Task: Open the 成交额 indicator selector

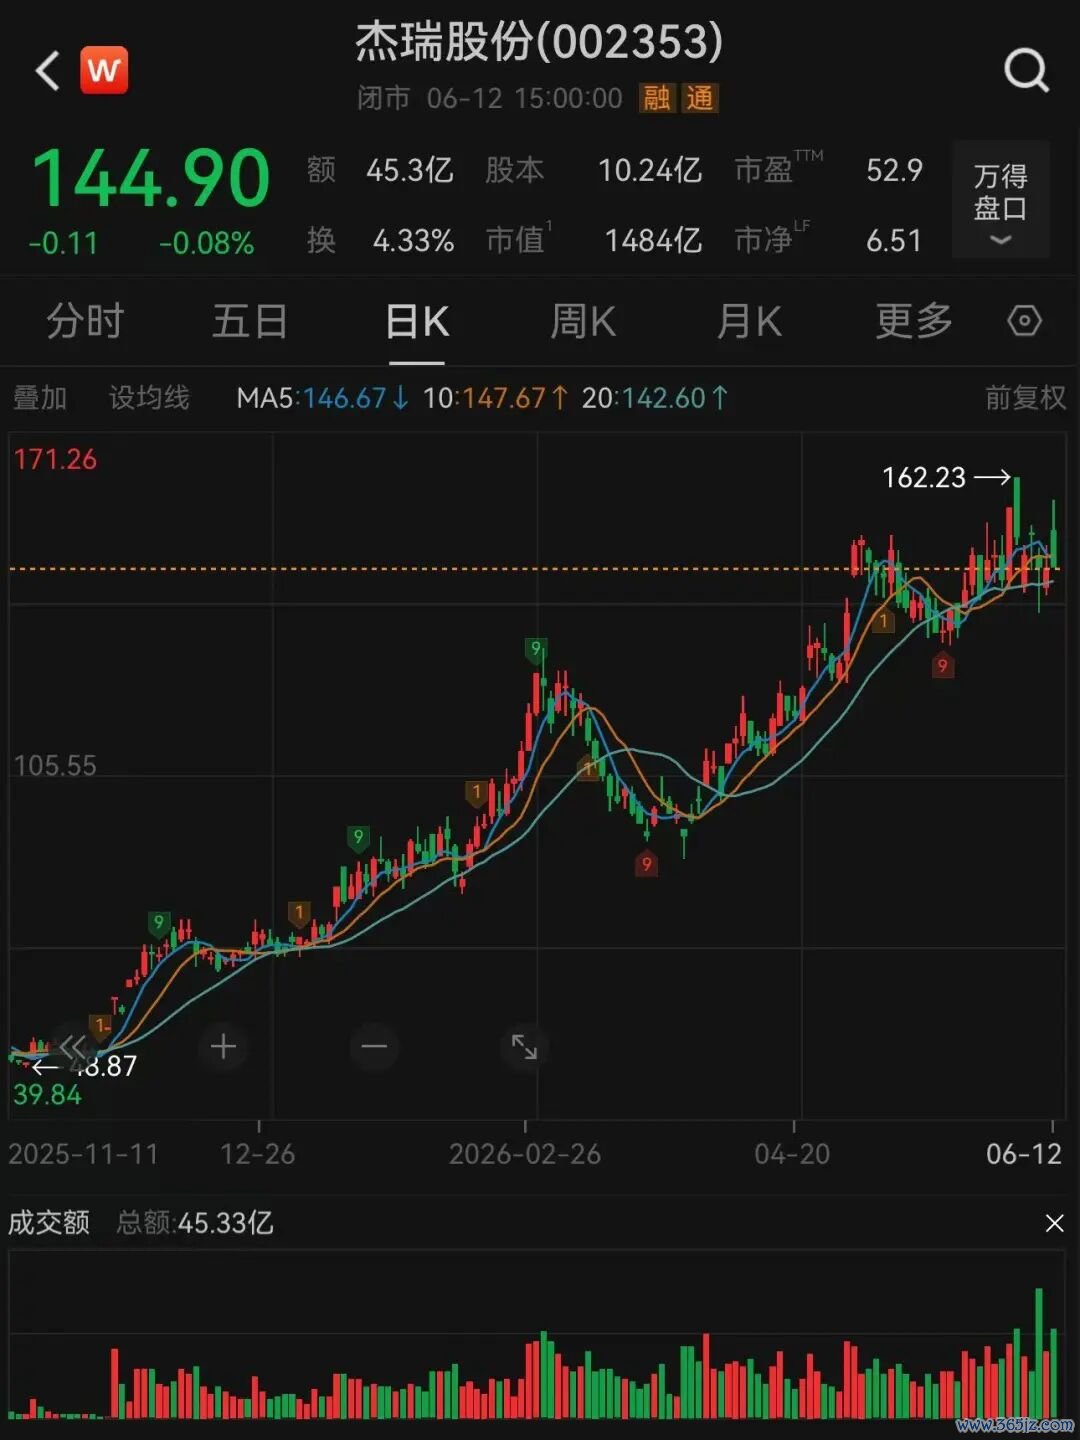Action: [49, 1222]
